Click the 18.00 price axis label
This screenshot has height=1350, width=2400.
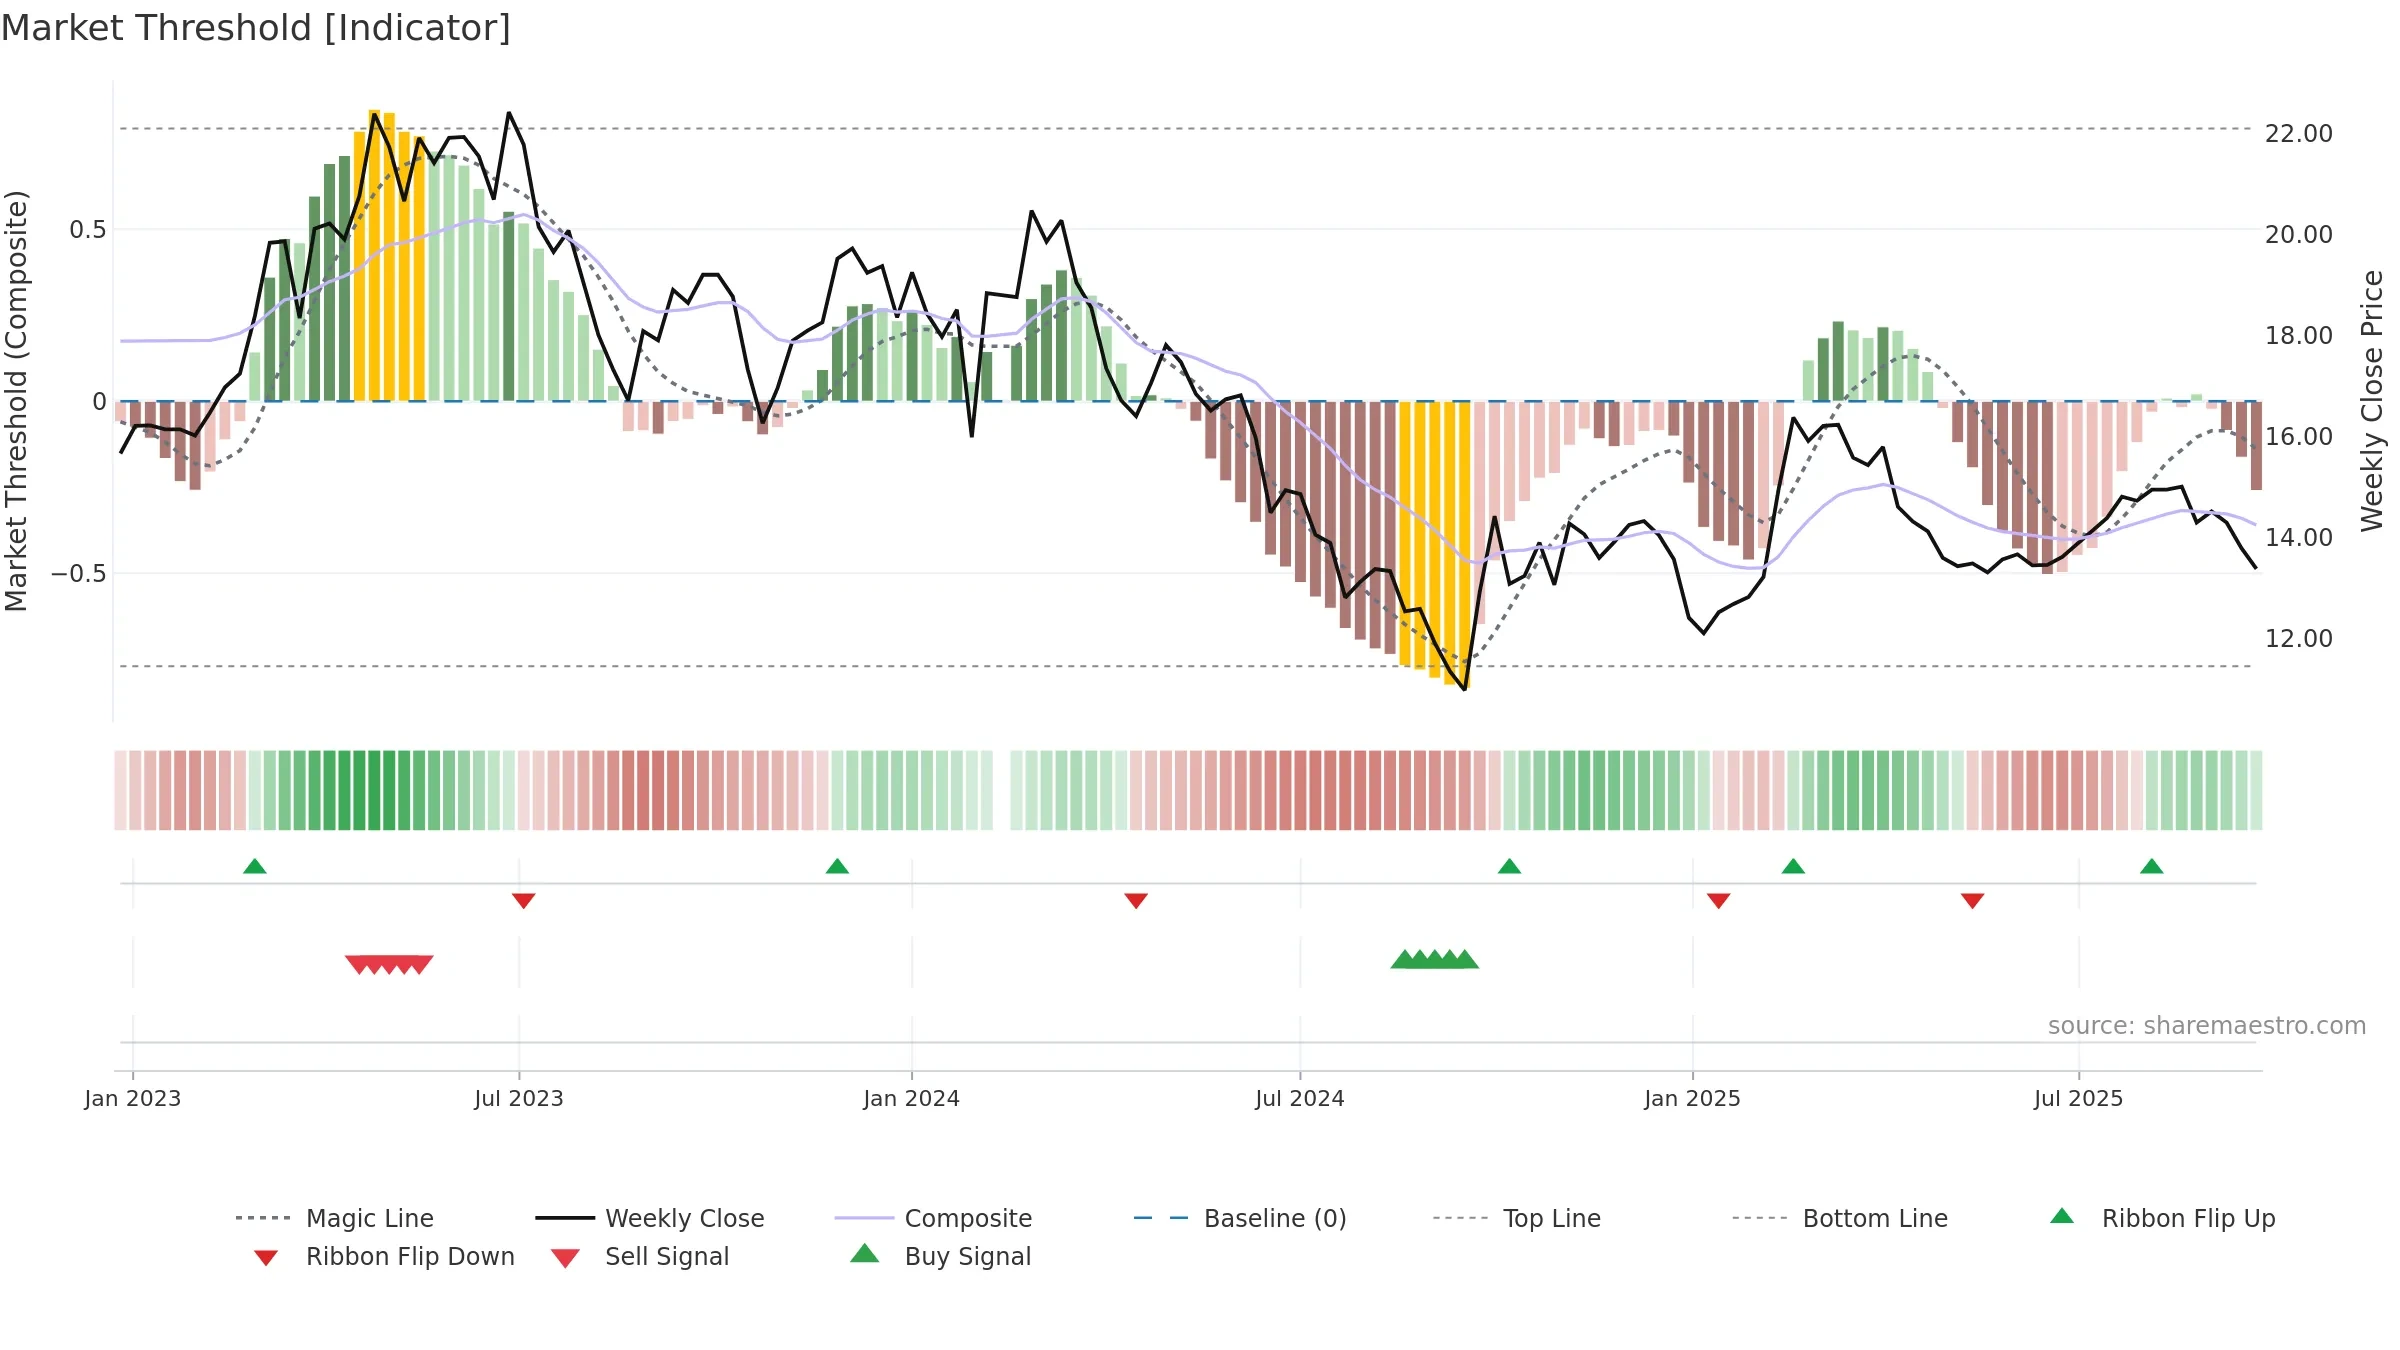coord(2299,336)
